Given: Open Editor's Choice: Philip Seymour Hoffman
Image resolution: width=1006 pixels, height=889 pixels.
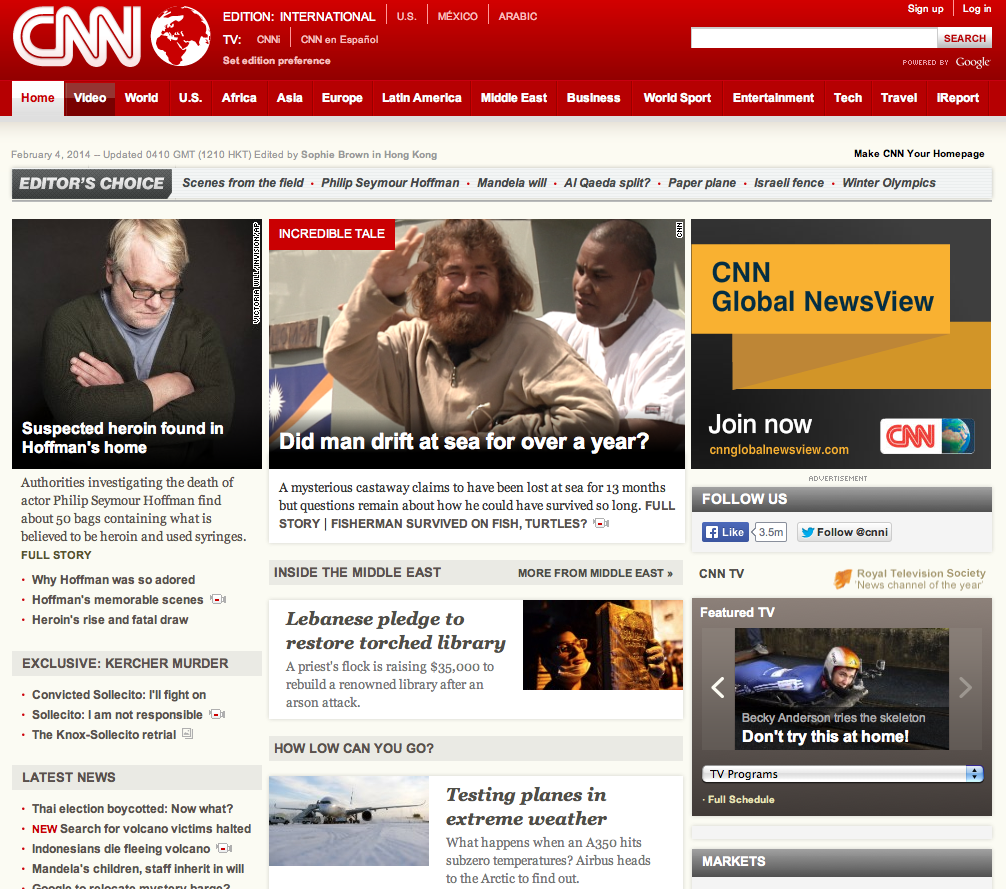Looking at the screenshot, I should [390, 183].
